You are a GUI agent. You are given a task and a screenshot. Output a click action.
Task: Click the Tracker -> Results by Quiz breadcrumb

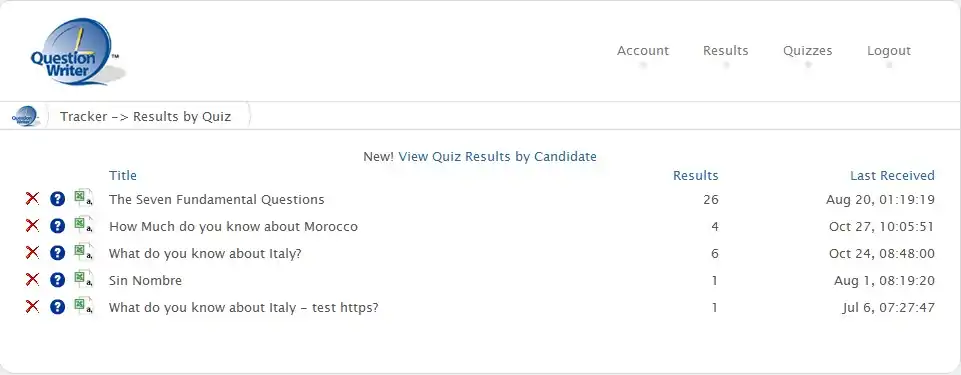(x=146, y=116)
